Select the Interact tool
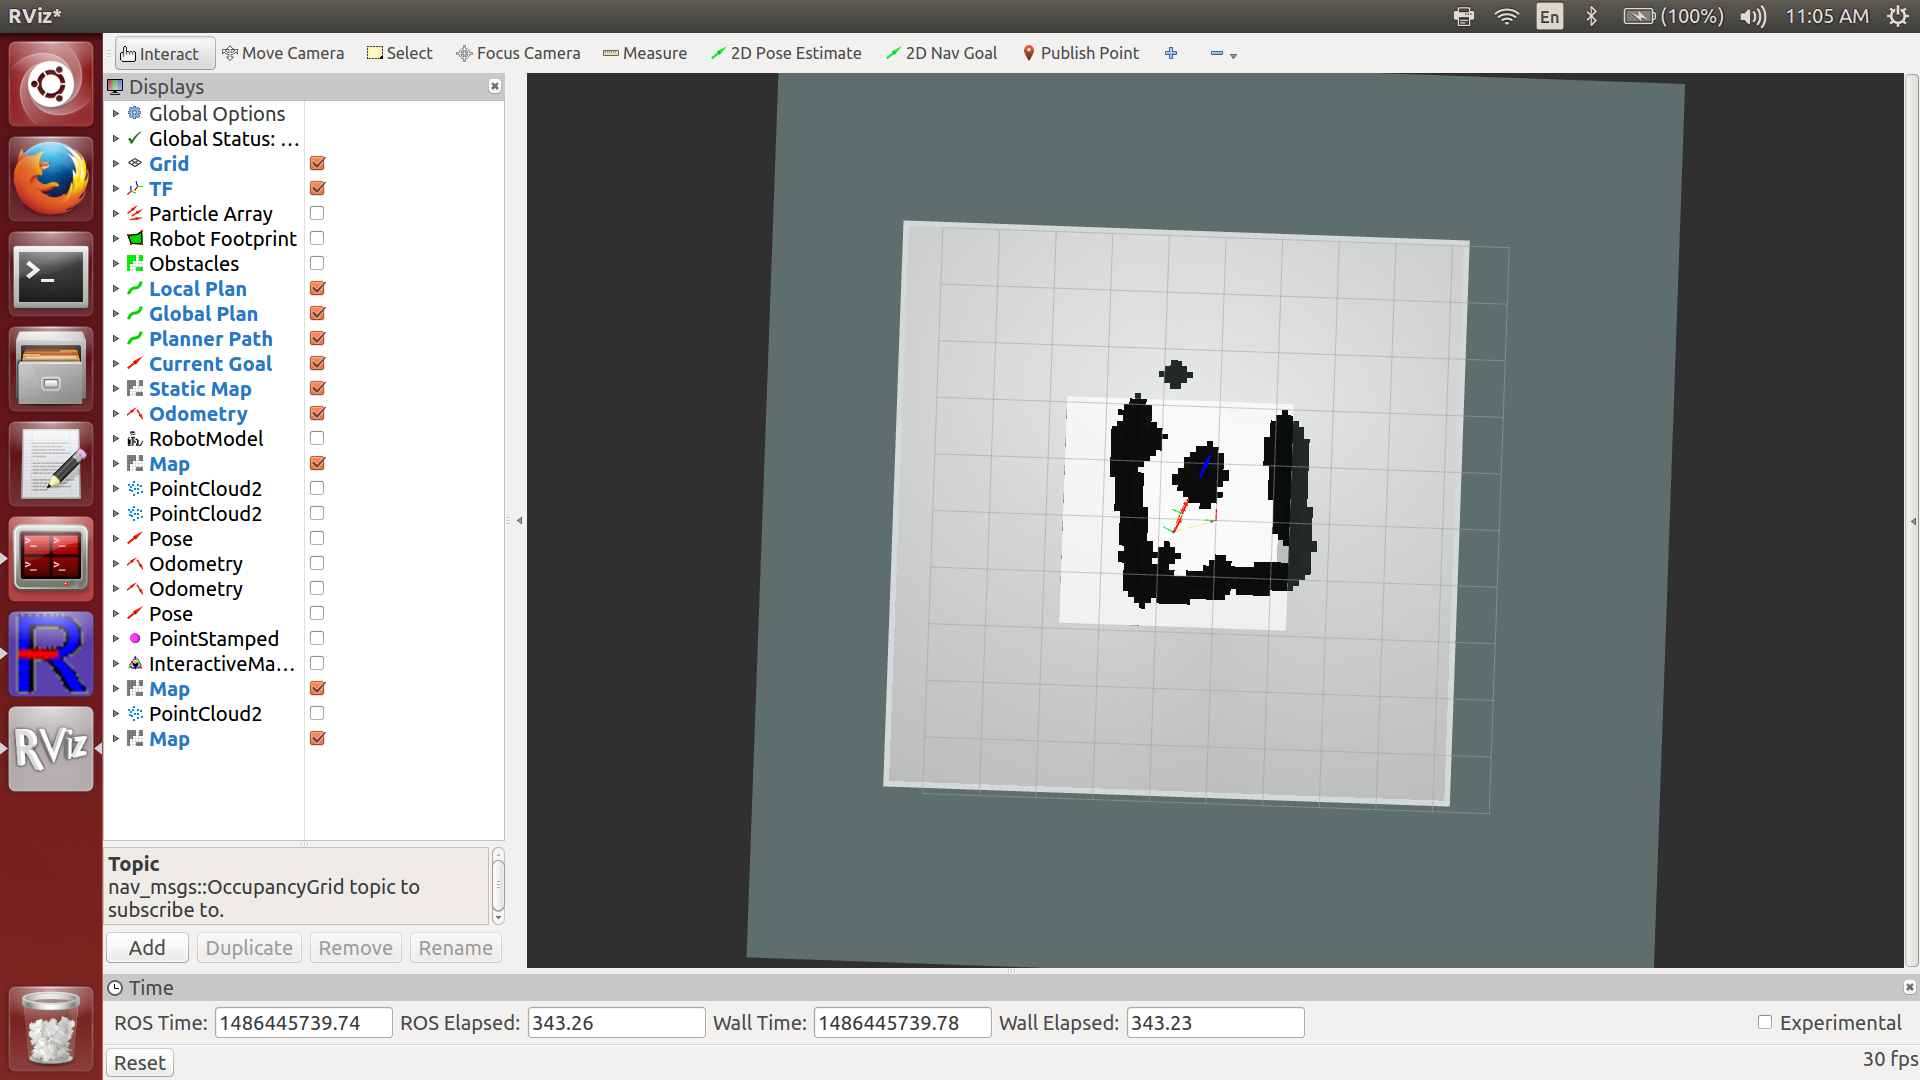The width and height of the screenshot is (1920, 1080). tap(164, 54)
